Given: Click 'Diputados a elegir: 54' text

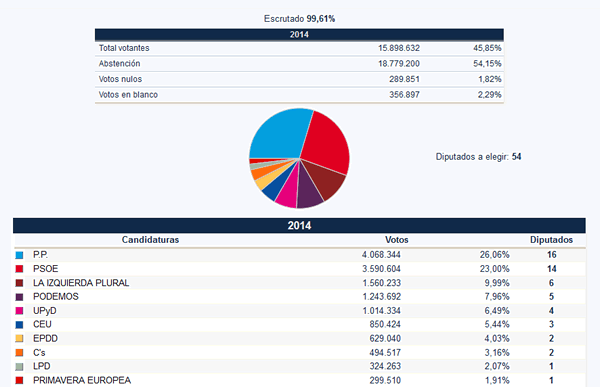Looking at the screenshot, I should click(478, 157).
